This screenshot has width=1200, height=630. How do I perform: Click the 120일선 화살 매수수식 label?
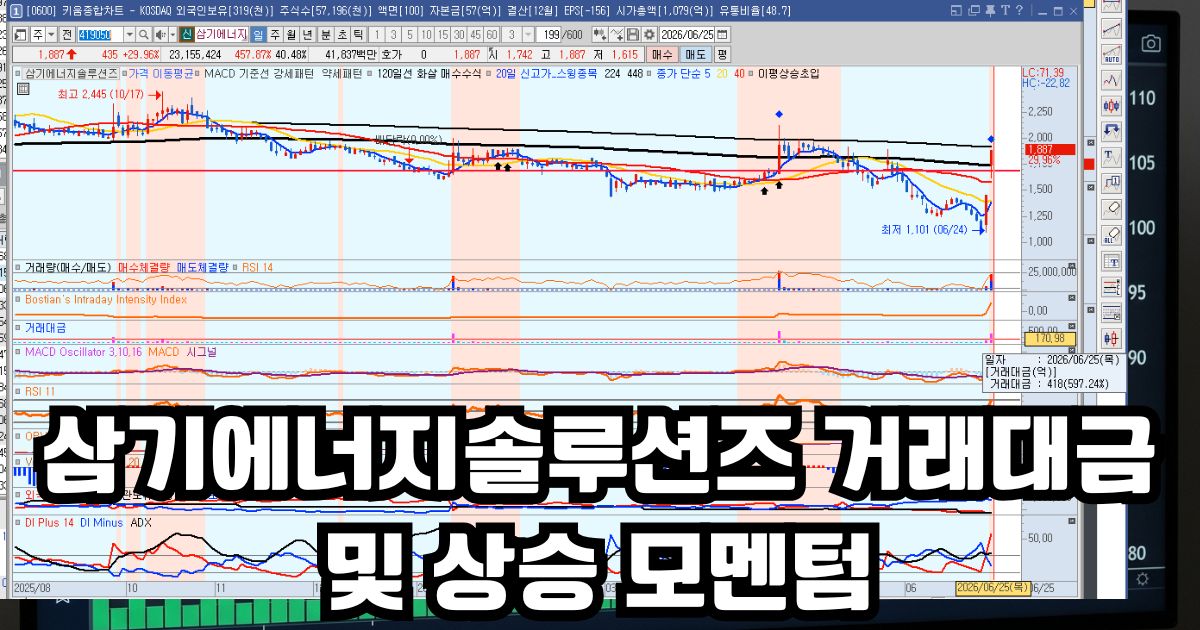429,73
